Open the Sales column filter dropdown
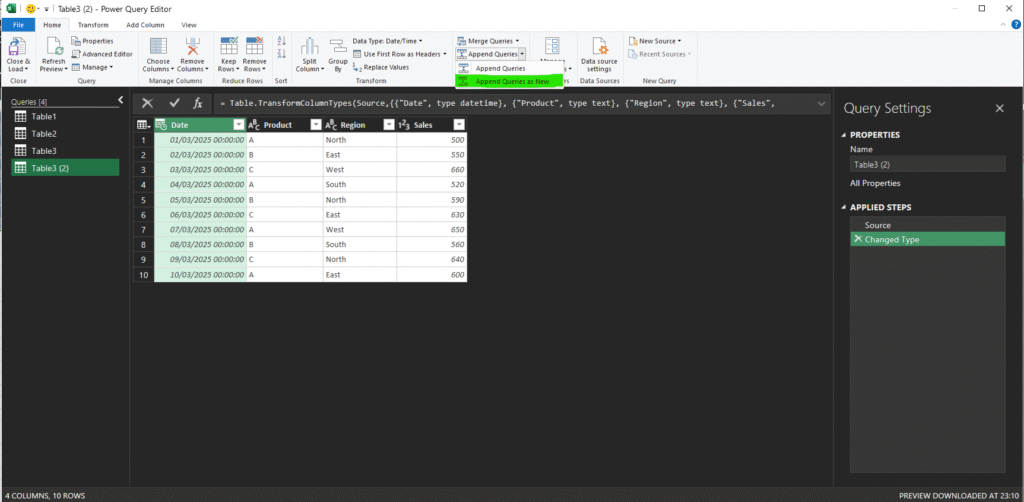The image size is (1024, 502). coord(458,125)
